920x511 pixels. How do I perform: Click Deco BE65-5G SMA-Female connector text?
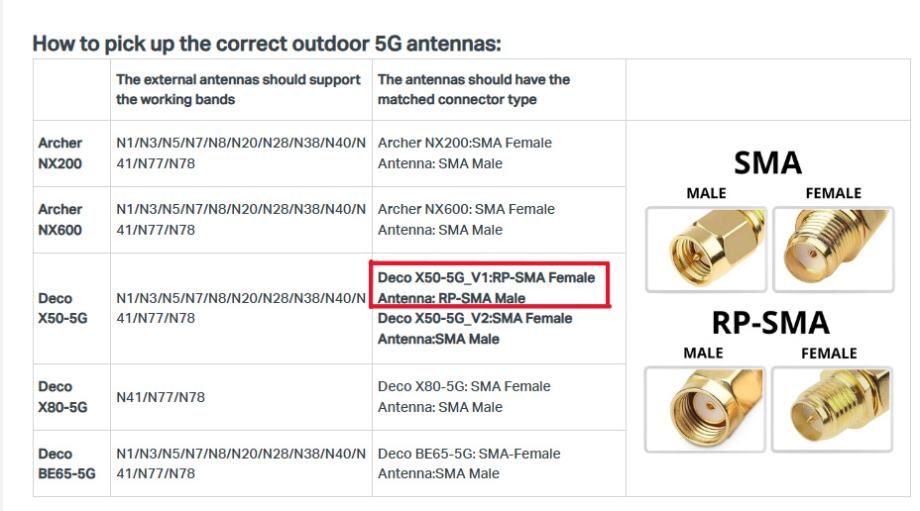(x=469, y=453)
